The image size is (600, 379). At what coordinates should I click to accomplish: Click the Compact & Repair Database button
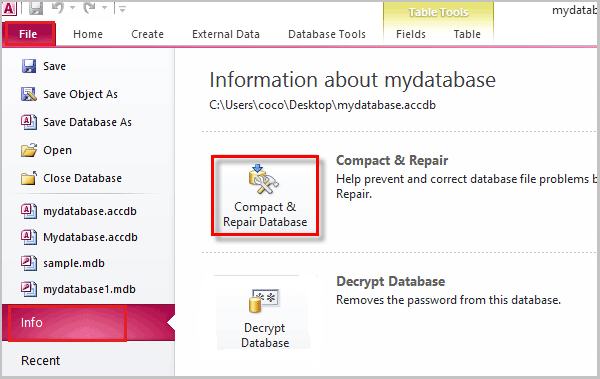[x=265, y=196]
